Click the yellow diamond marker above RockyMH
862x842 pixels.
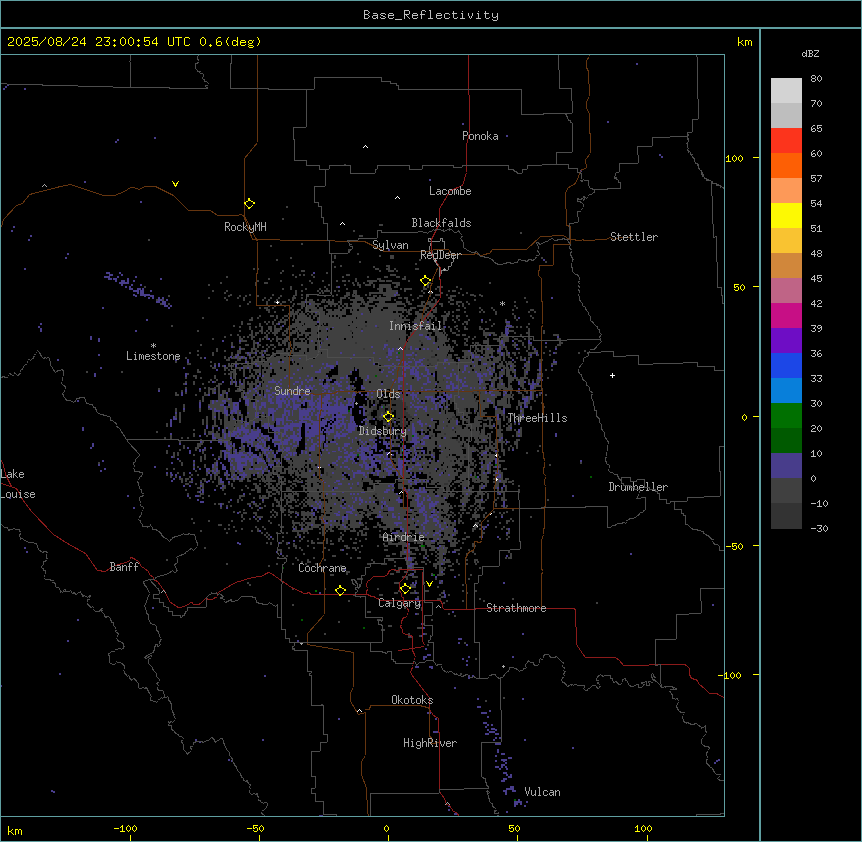click(250, 204)
